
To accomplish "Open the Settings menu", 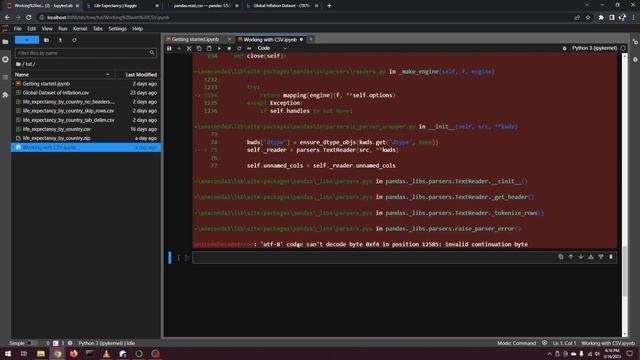I will pyautogui.click(x=118, y=29).
